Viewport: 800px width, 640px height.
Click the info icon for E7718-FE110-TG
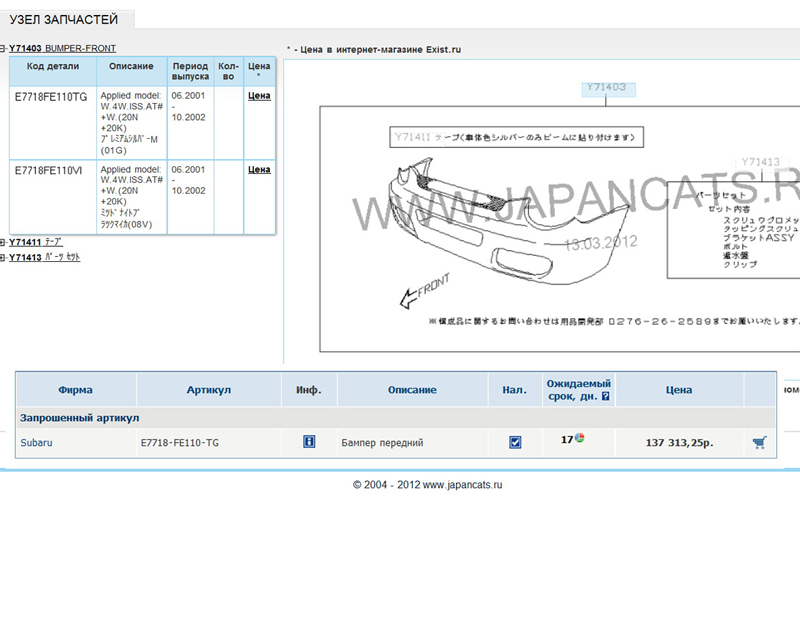[309, 441]
